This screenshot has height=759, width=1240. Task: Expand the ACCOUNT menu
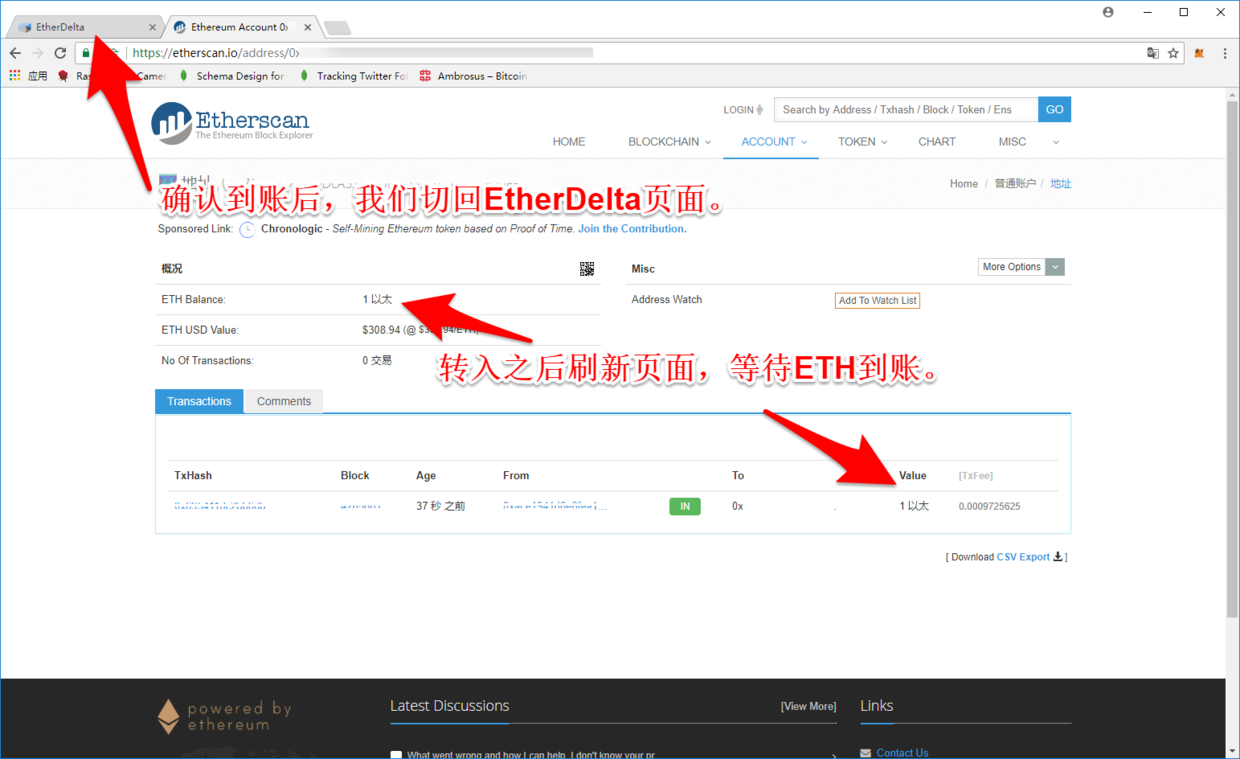774,142
